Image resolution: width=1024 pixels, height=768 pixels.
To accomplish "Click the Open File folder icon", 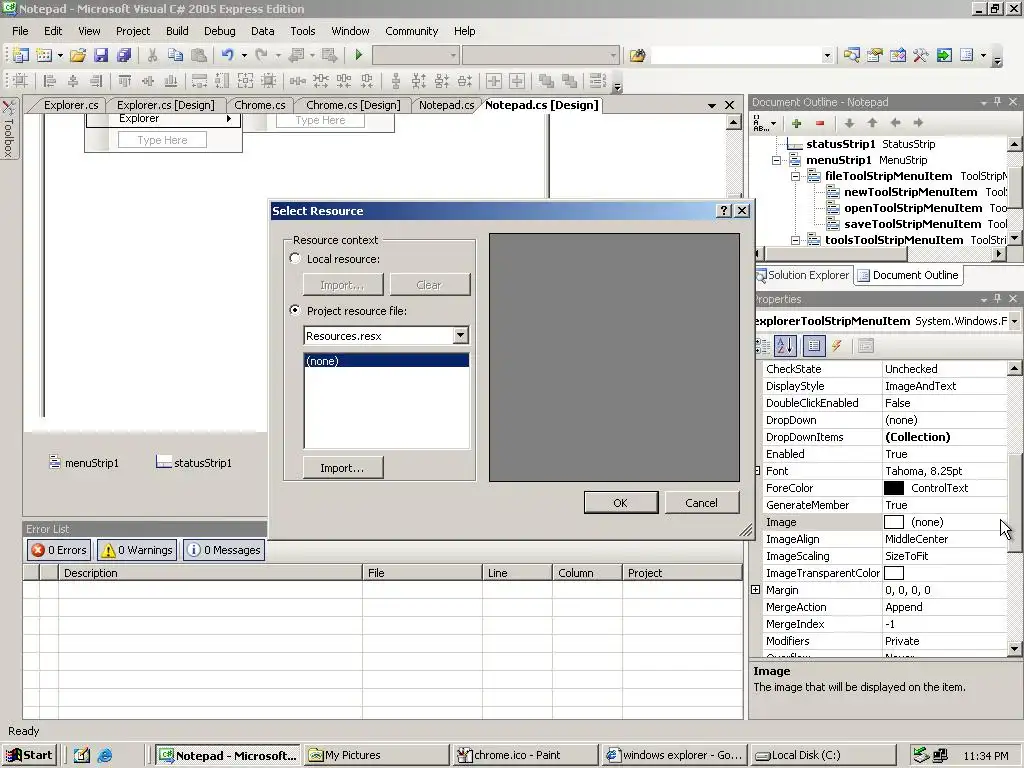I will [x=78, y=56].
